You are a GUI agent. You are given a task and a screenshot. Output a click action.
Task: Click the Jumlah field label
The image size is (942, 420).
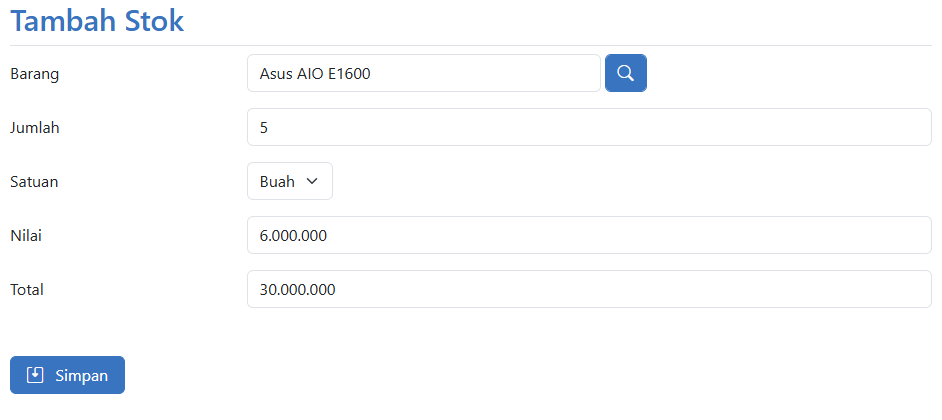pyautogui.click(x=35, y=127)
